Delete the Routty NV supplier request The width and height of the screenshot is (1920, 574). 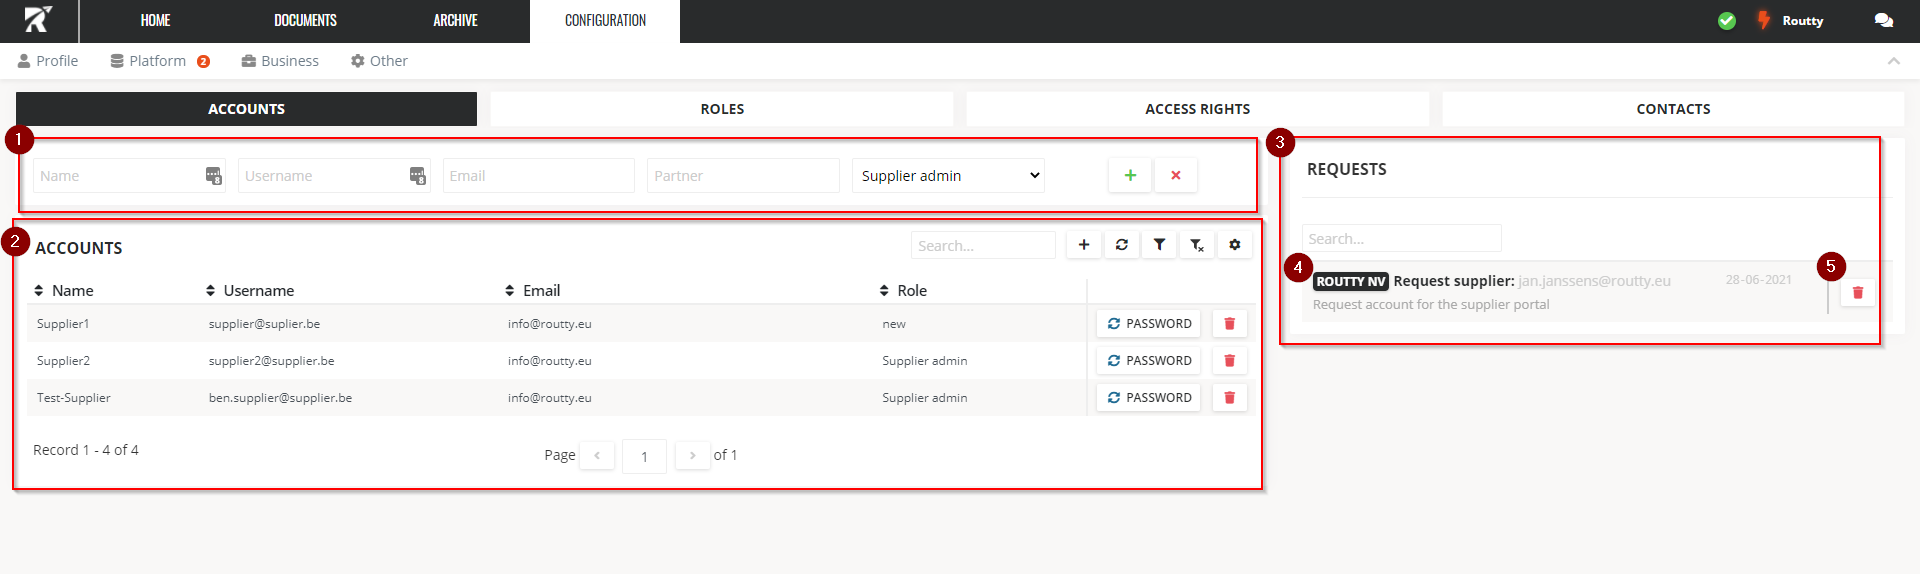(x=1858, y=293)
